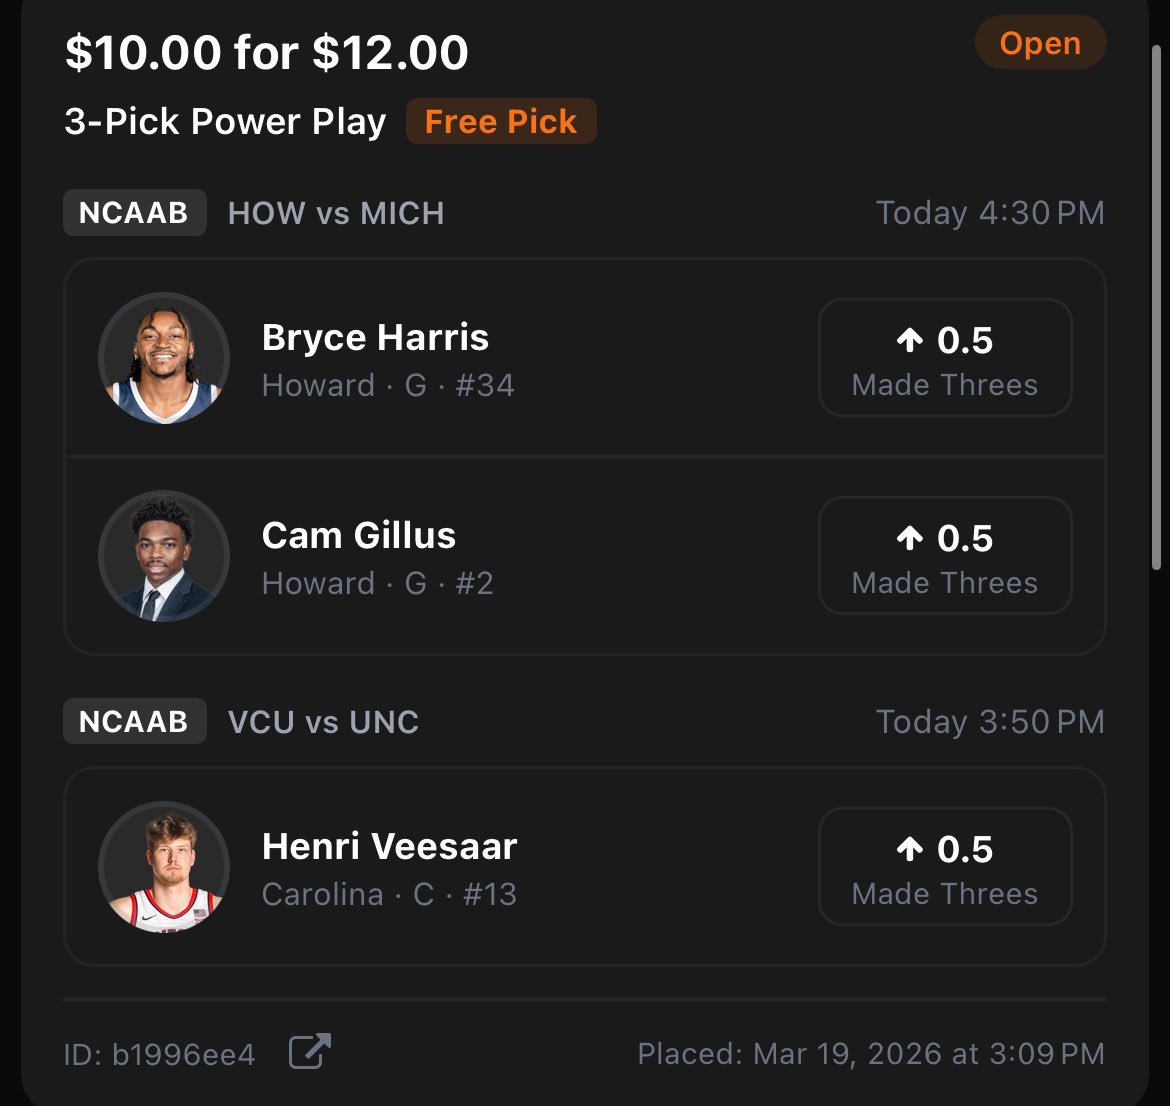This screenshot has width=1170, height=1106.
Task: Select Bryce Harris 0.5 Made Threes pick
Action: click(x=945, y=358)
